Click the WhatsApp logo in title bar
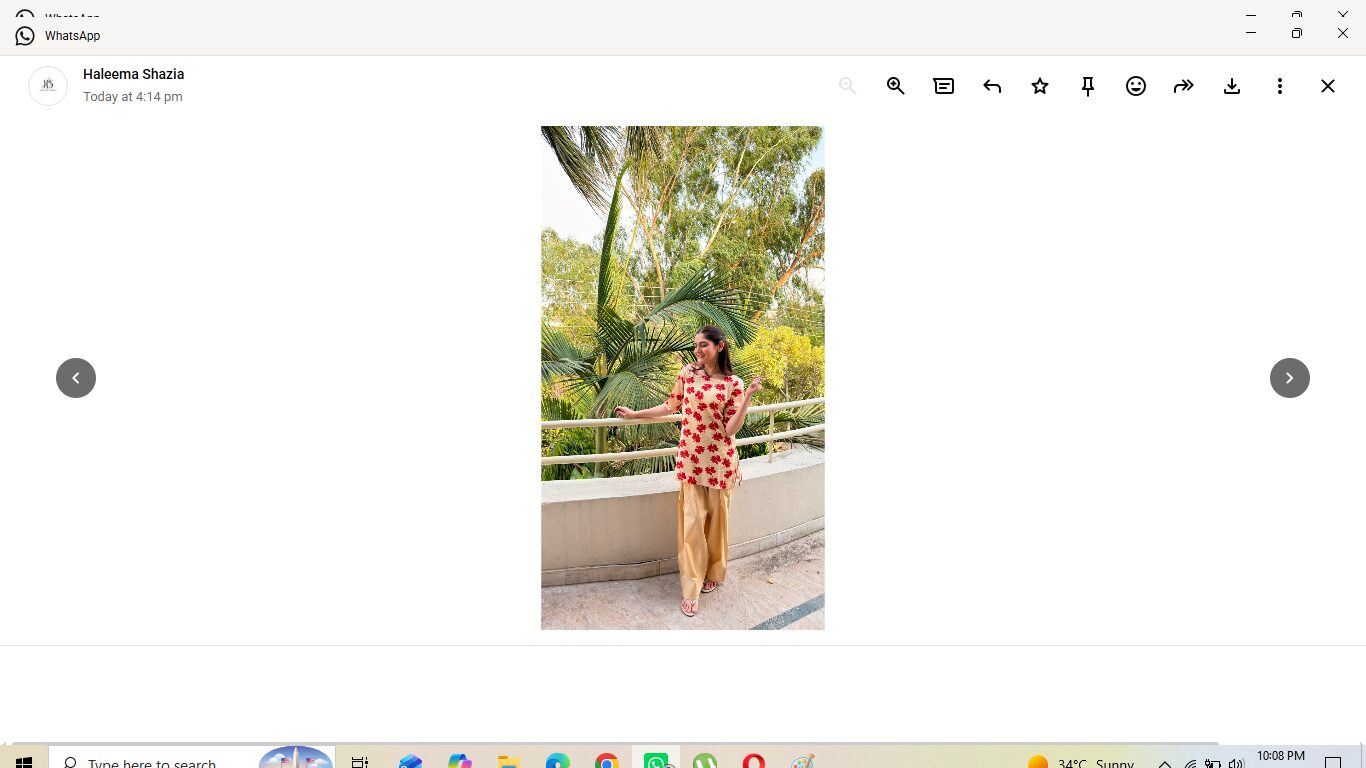 (x=25, y=36)
